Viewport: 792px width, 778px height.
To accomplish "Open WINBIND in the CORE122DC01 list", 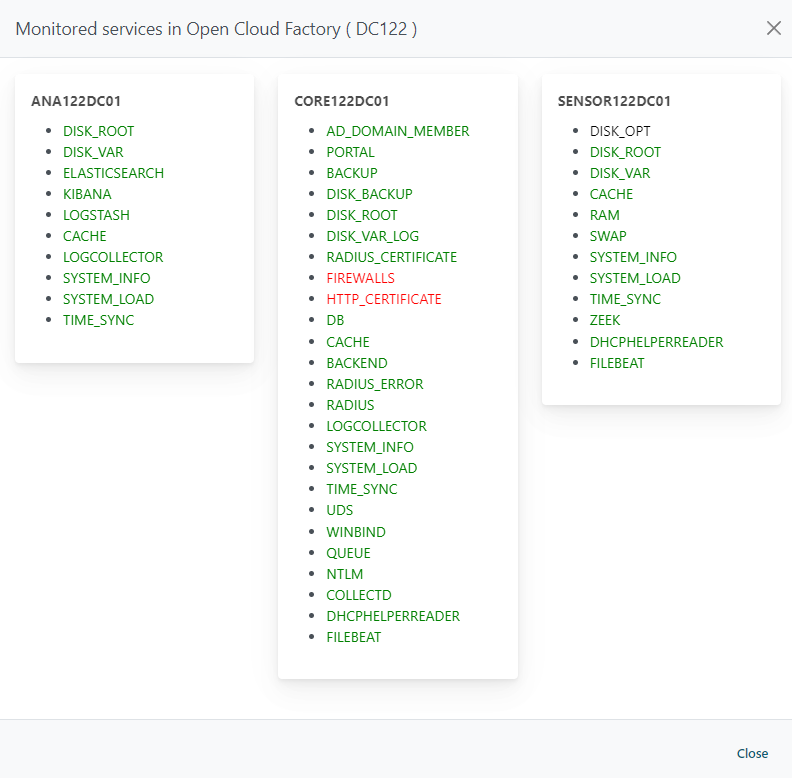I will pyautogui.click(x=355, y=532).
